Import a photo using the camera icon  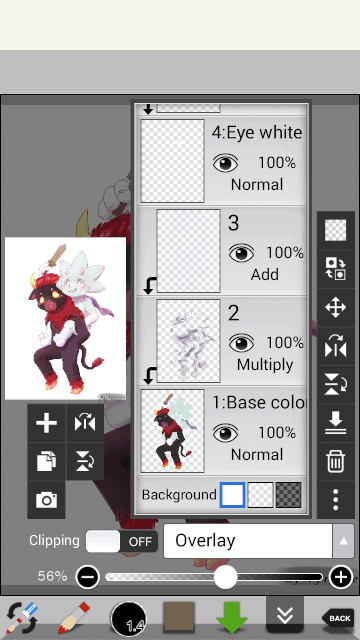click(x=46, y=500)
